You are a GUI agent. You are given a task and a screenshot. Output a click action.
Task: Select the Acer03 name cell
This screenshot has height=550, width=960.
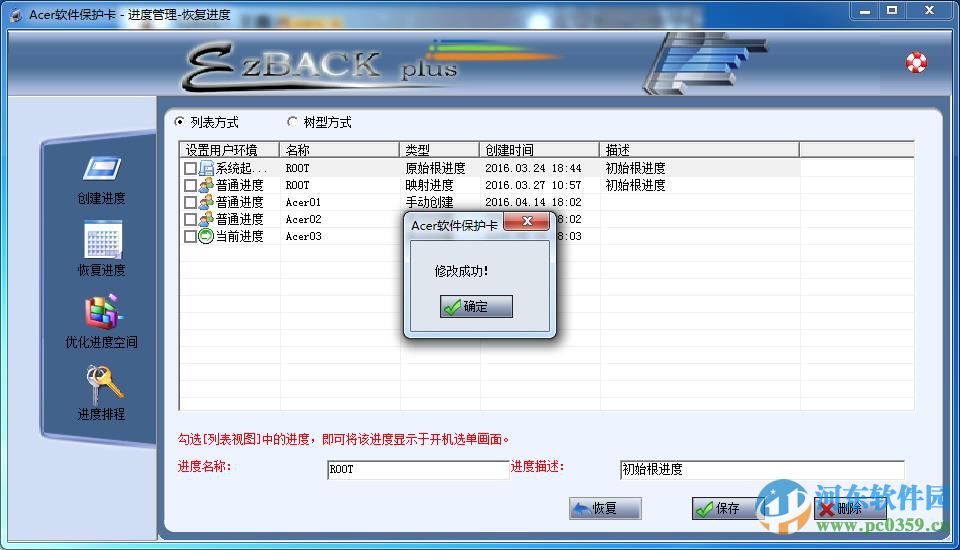point(303,236)
